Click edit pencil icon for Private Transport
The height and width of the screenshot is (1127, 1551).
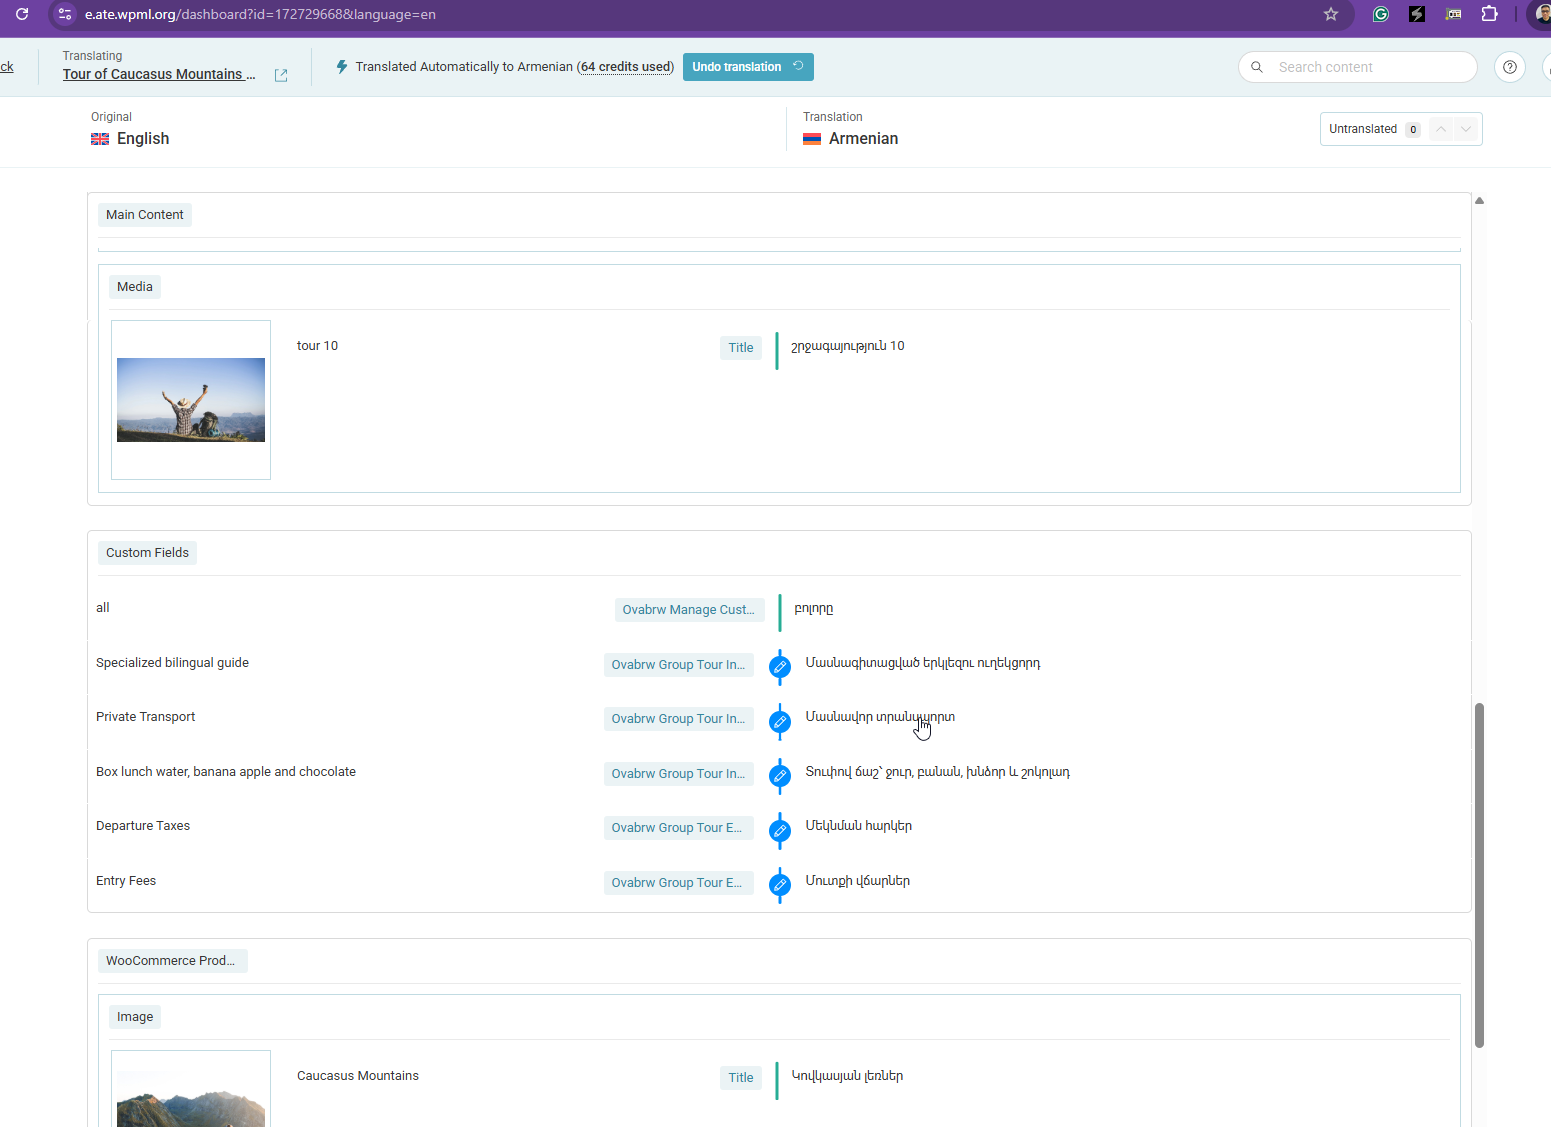tap(780, 721)
